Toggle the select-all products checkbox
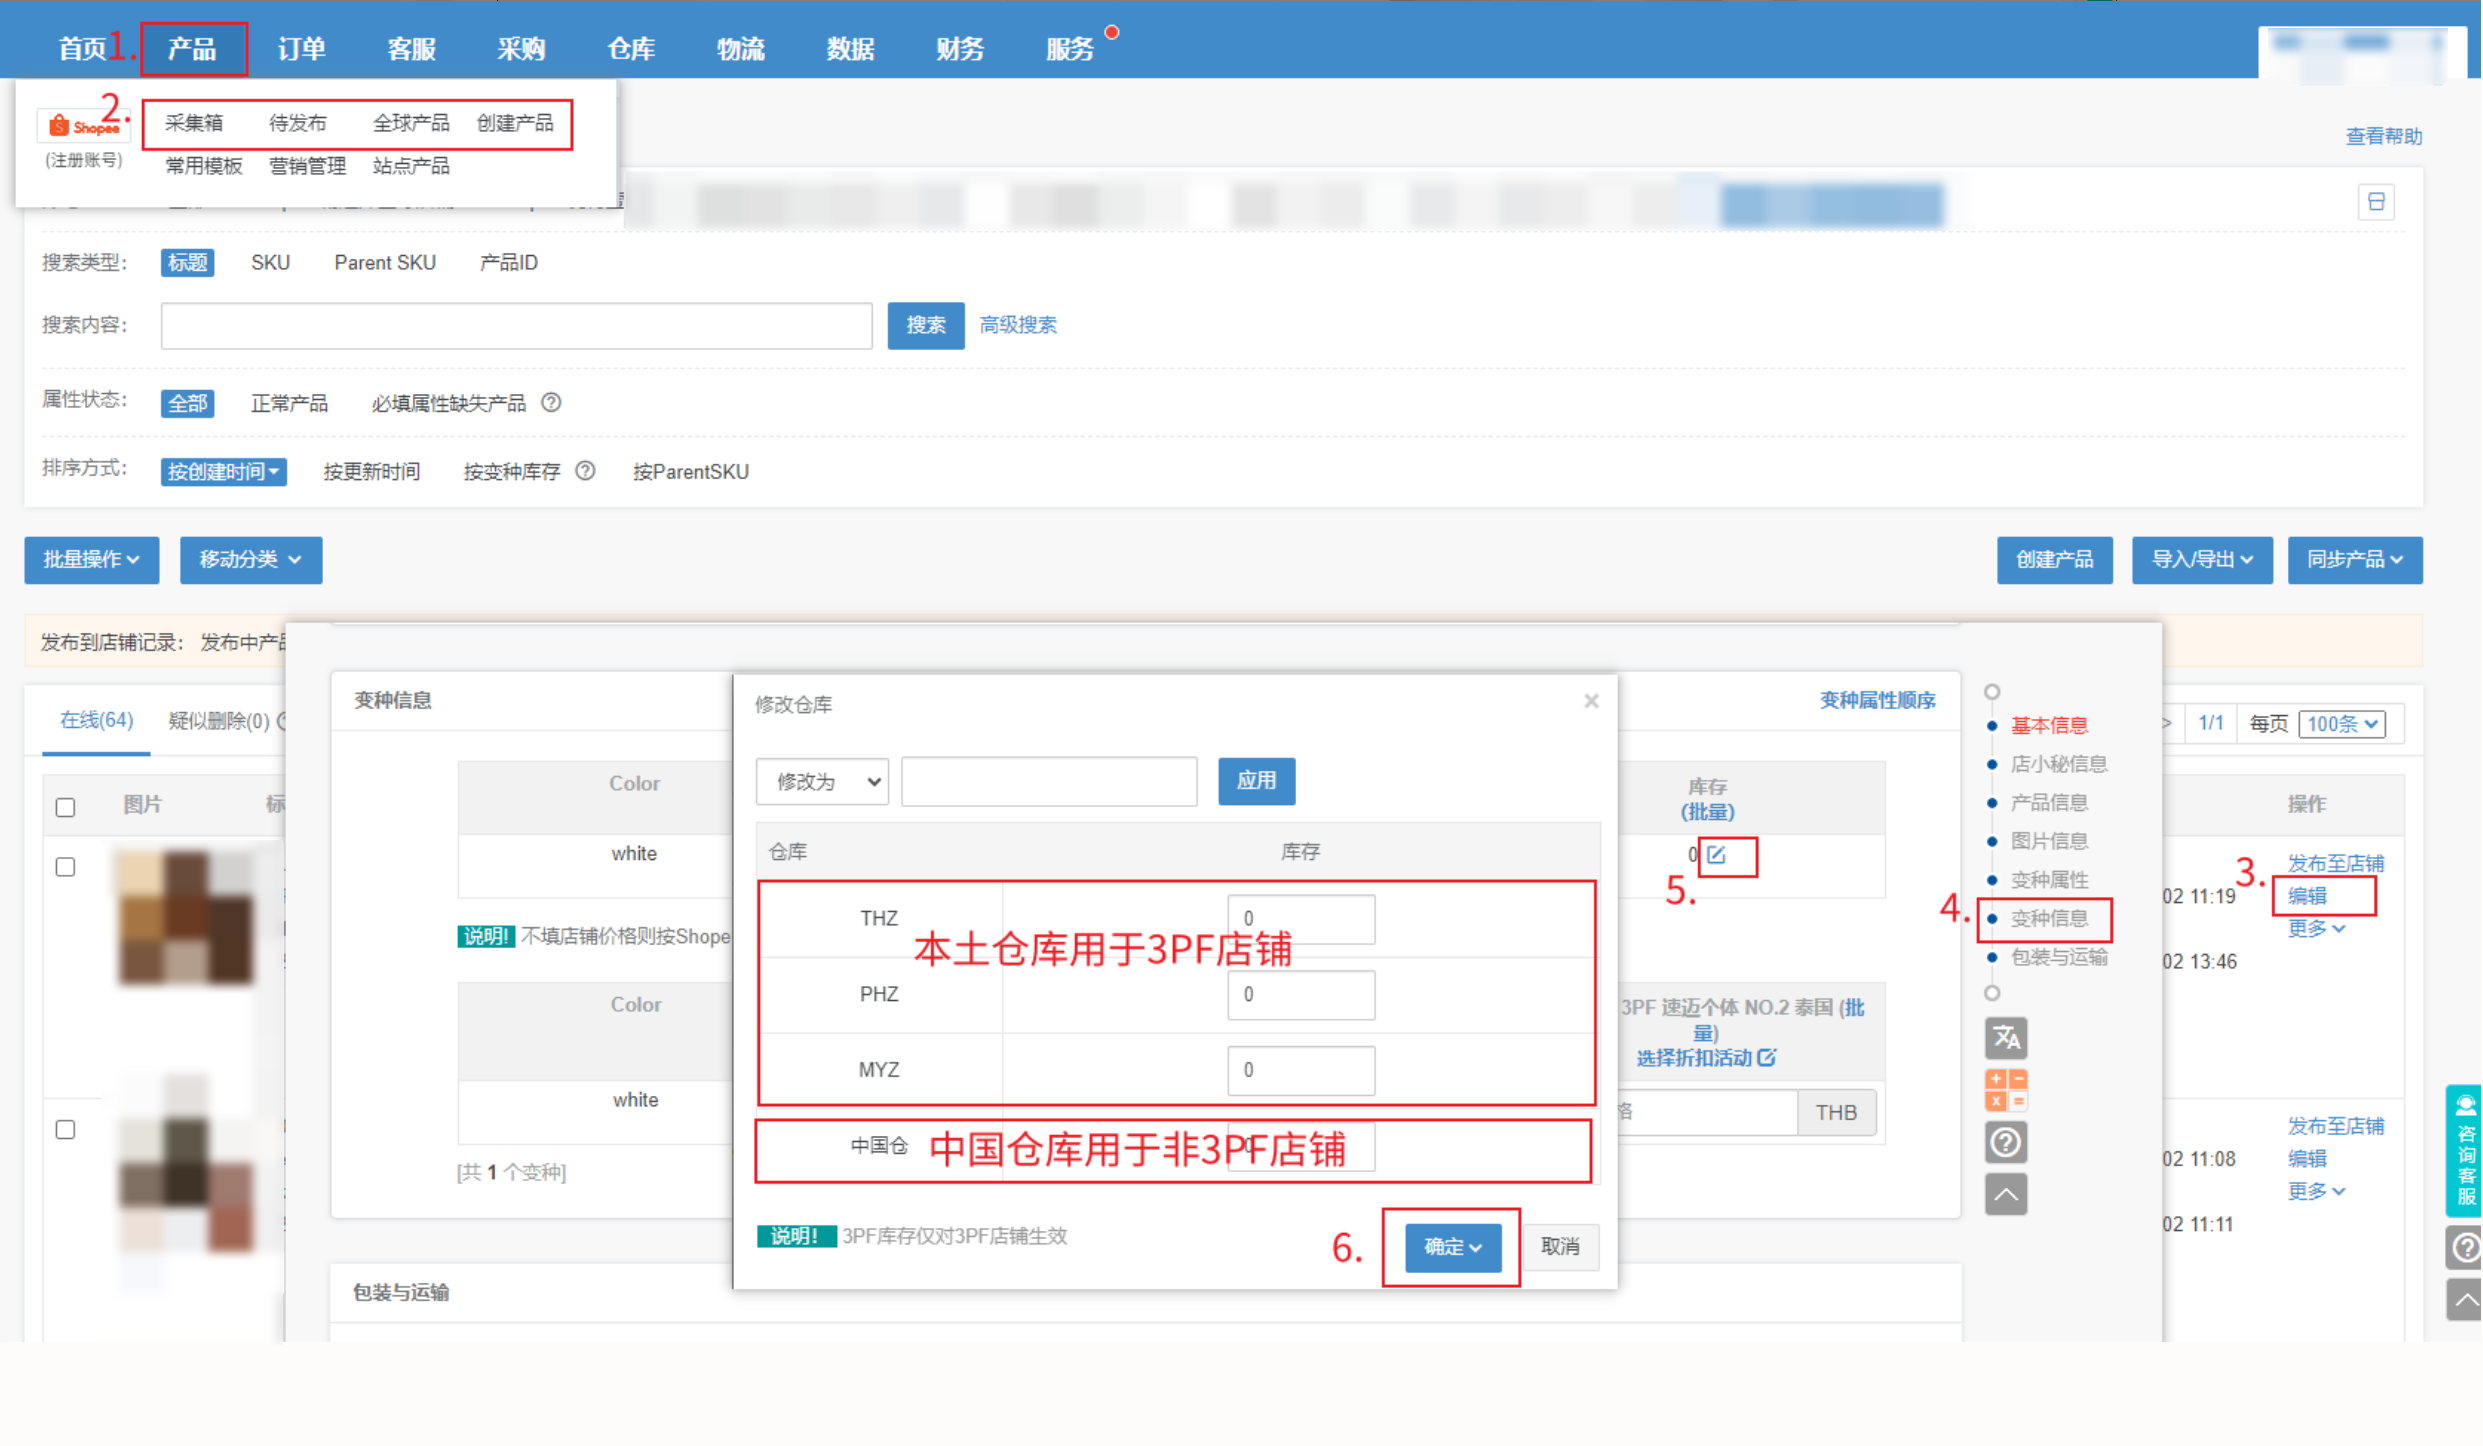 pos(66,807)
